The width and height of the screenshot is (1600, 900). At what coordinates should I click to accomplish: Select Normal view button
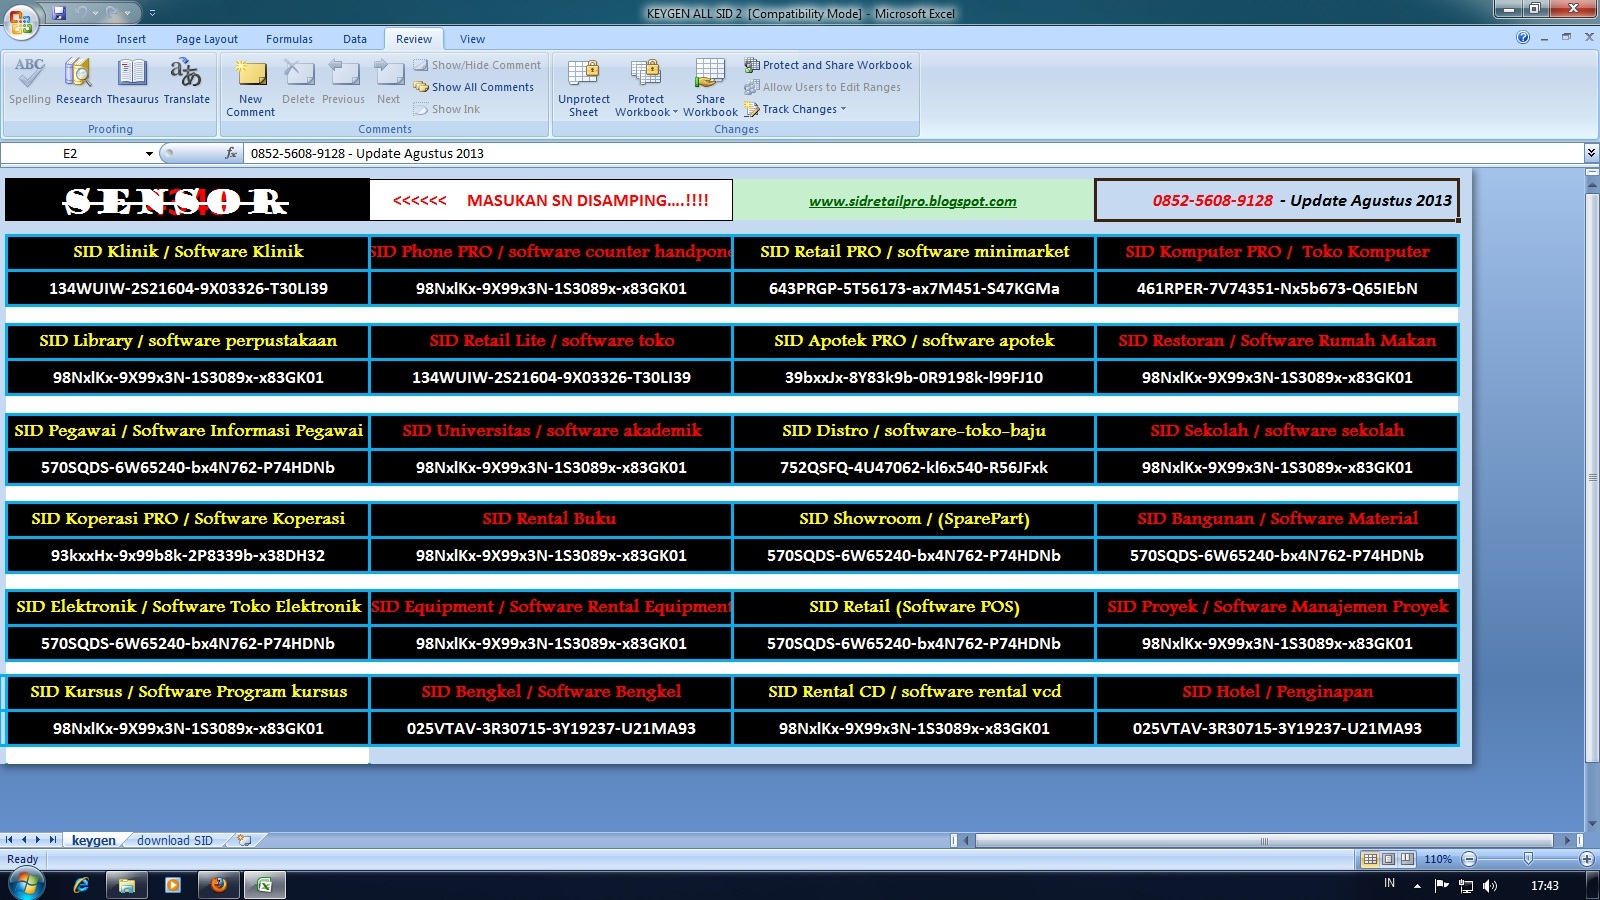1370,859
